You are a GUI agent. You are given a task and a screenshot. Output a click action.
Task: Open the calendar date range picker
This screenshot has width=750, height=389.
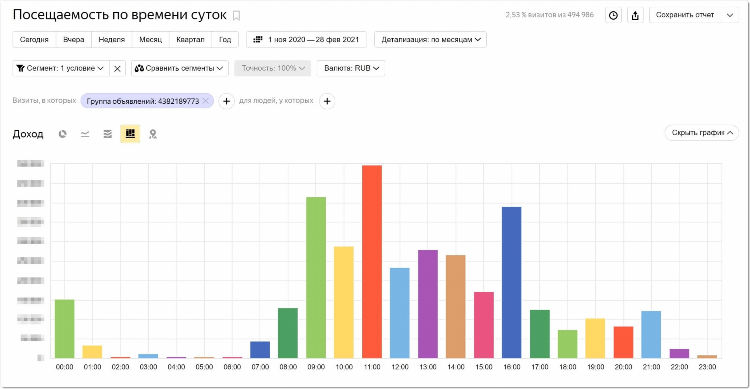click(x=306, y=40)
